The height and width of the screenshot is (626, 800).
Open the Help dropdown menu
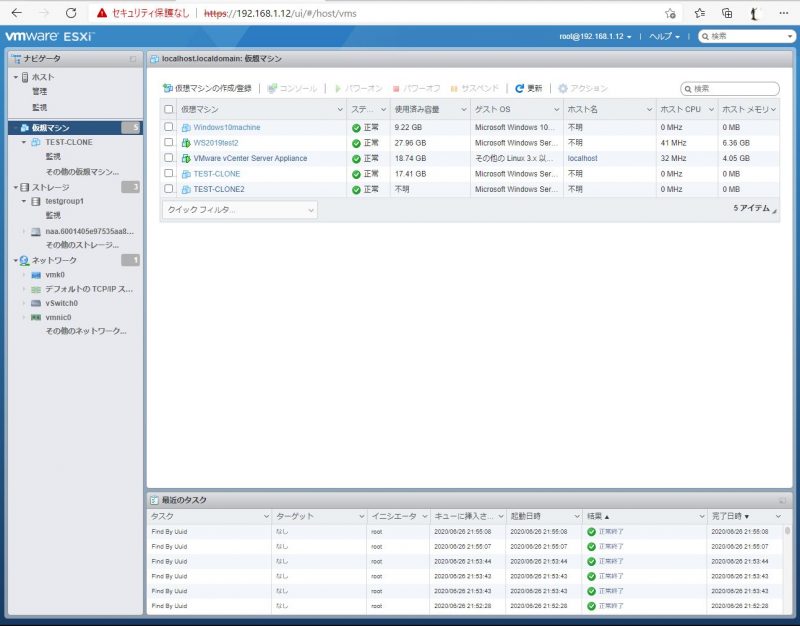pos(664,37)
